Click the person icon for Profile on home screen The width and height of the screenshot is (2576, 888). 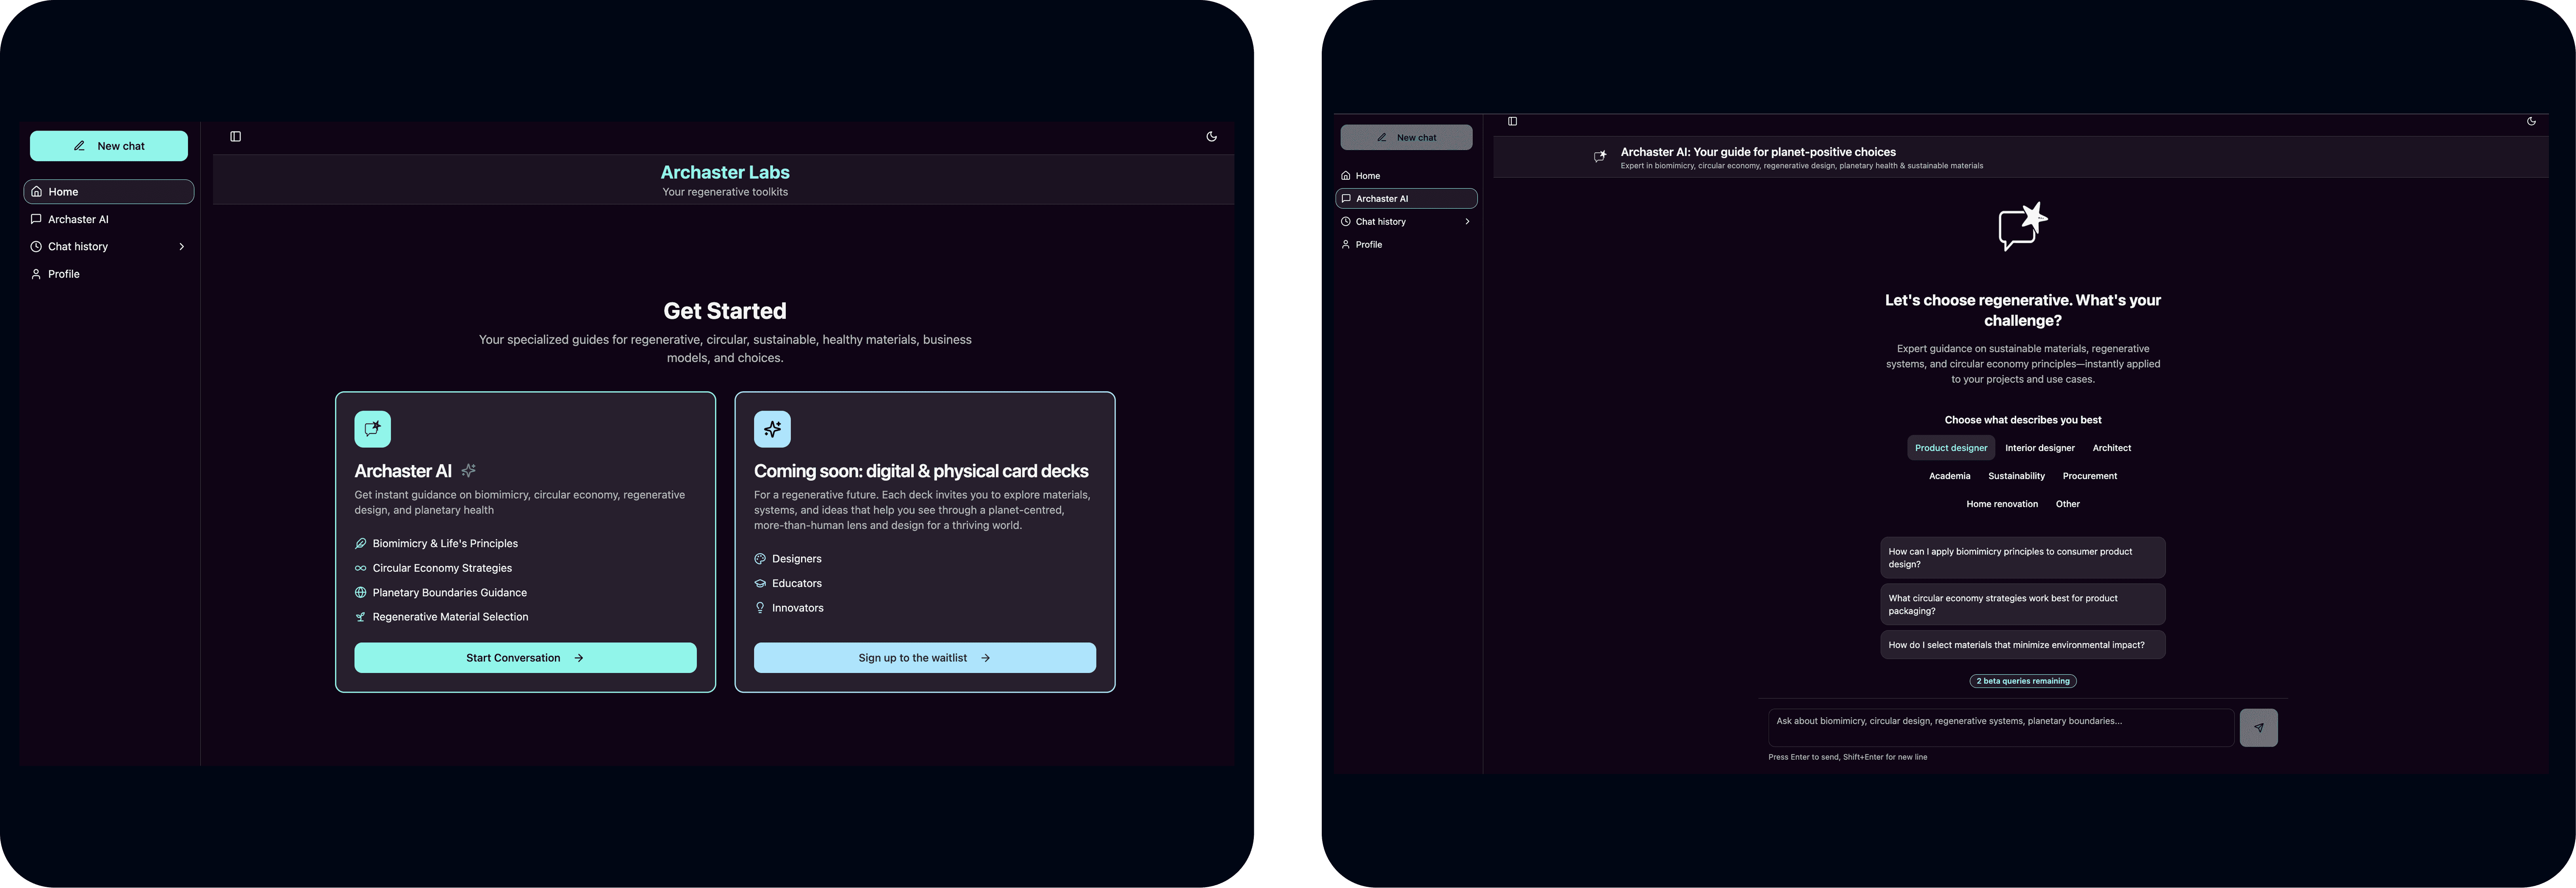(36, 274)
